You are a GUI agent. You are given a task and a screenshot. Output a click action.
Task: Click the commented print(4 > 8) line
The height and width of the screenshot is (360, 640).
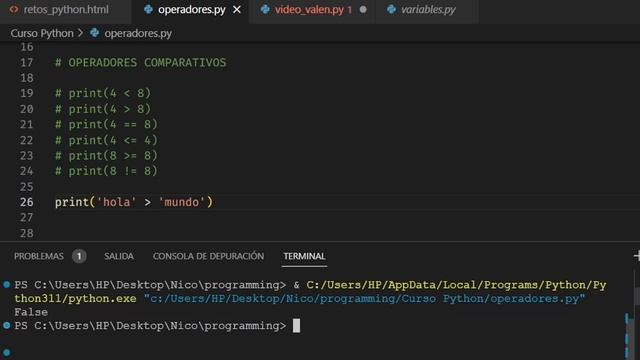pos(103,109)
